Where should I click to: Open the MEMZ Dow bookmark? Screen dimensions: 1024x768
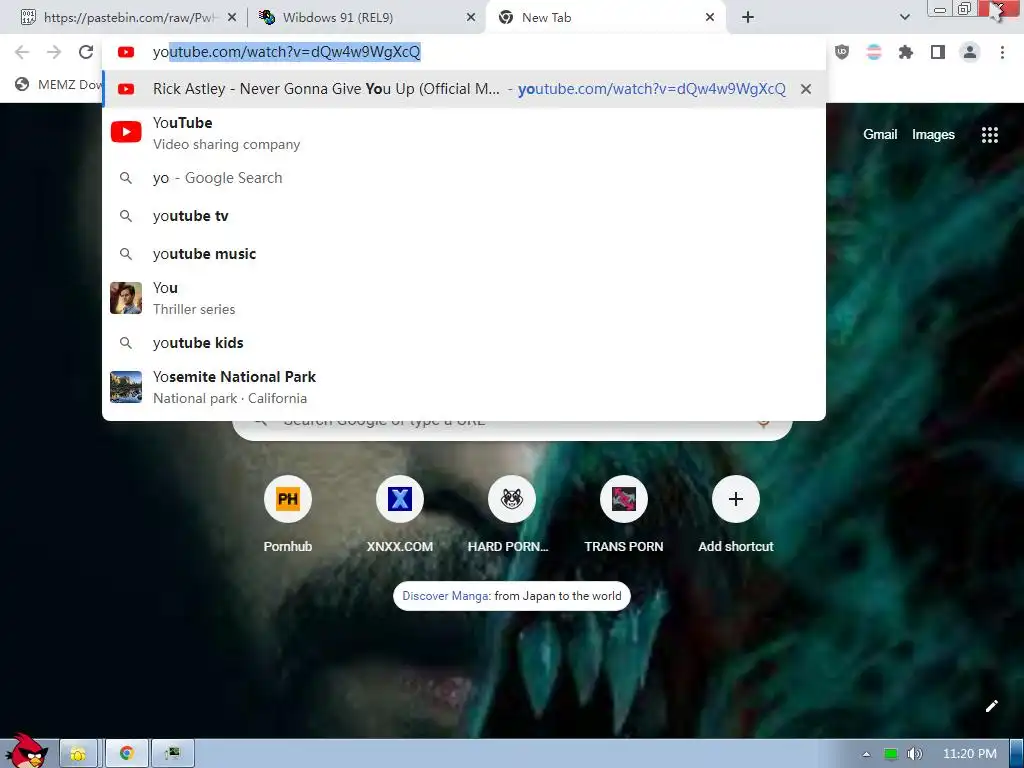59,84
